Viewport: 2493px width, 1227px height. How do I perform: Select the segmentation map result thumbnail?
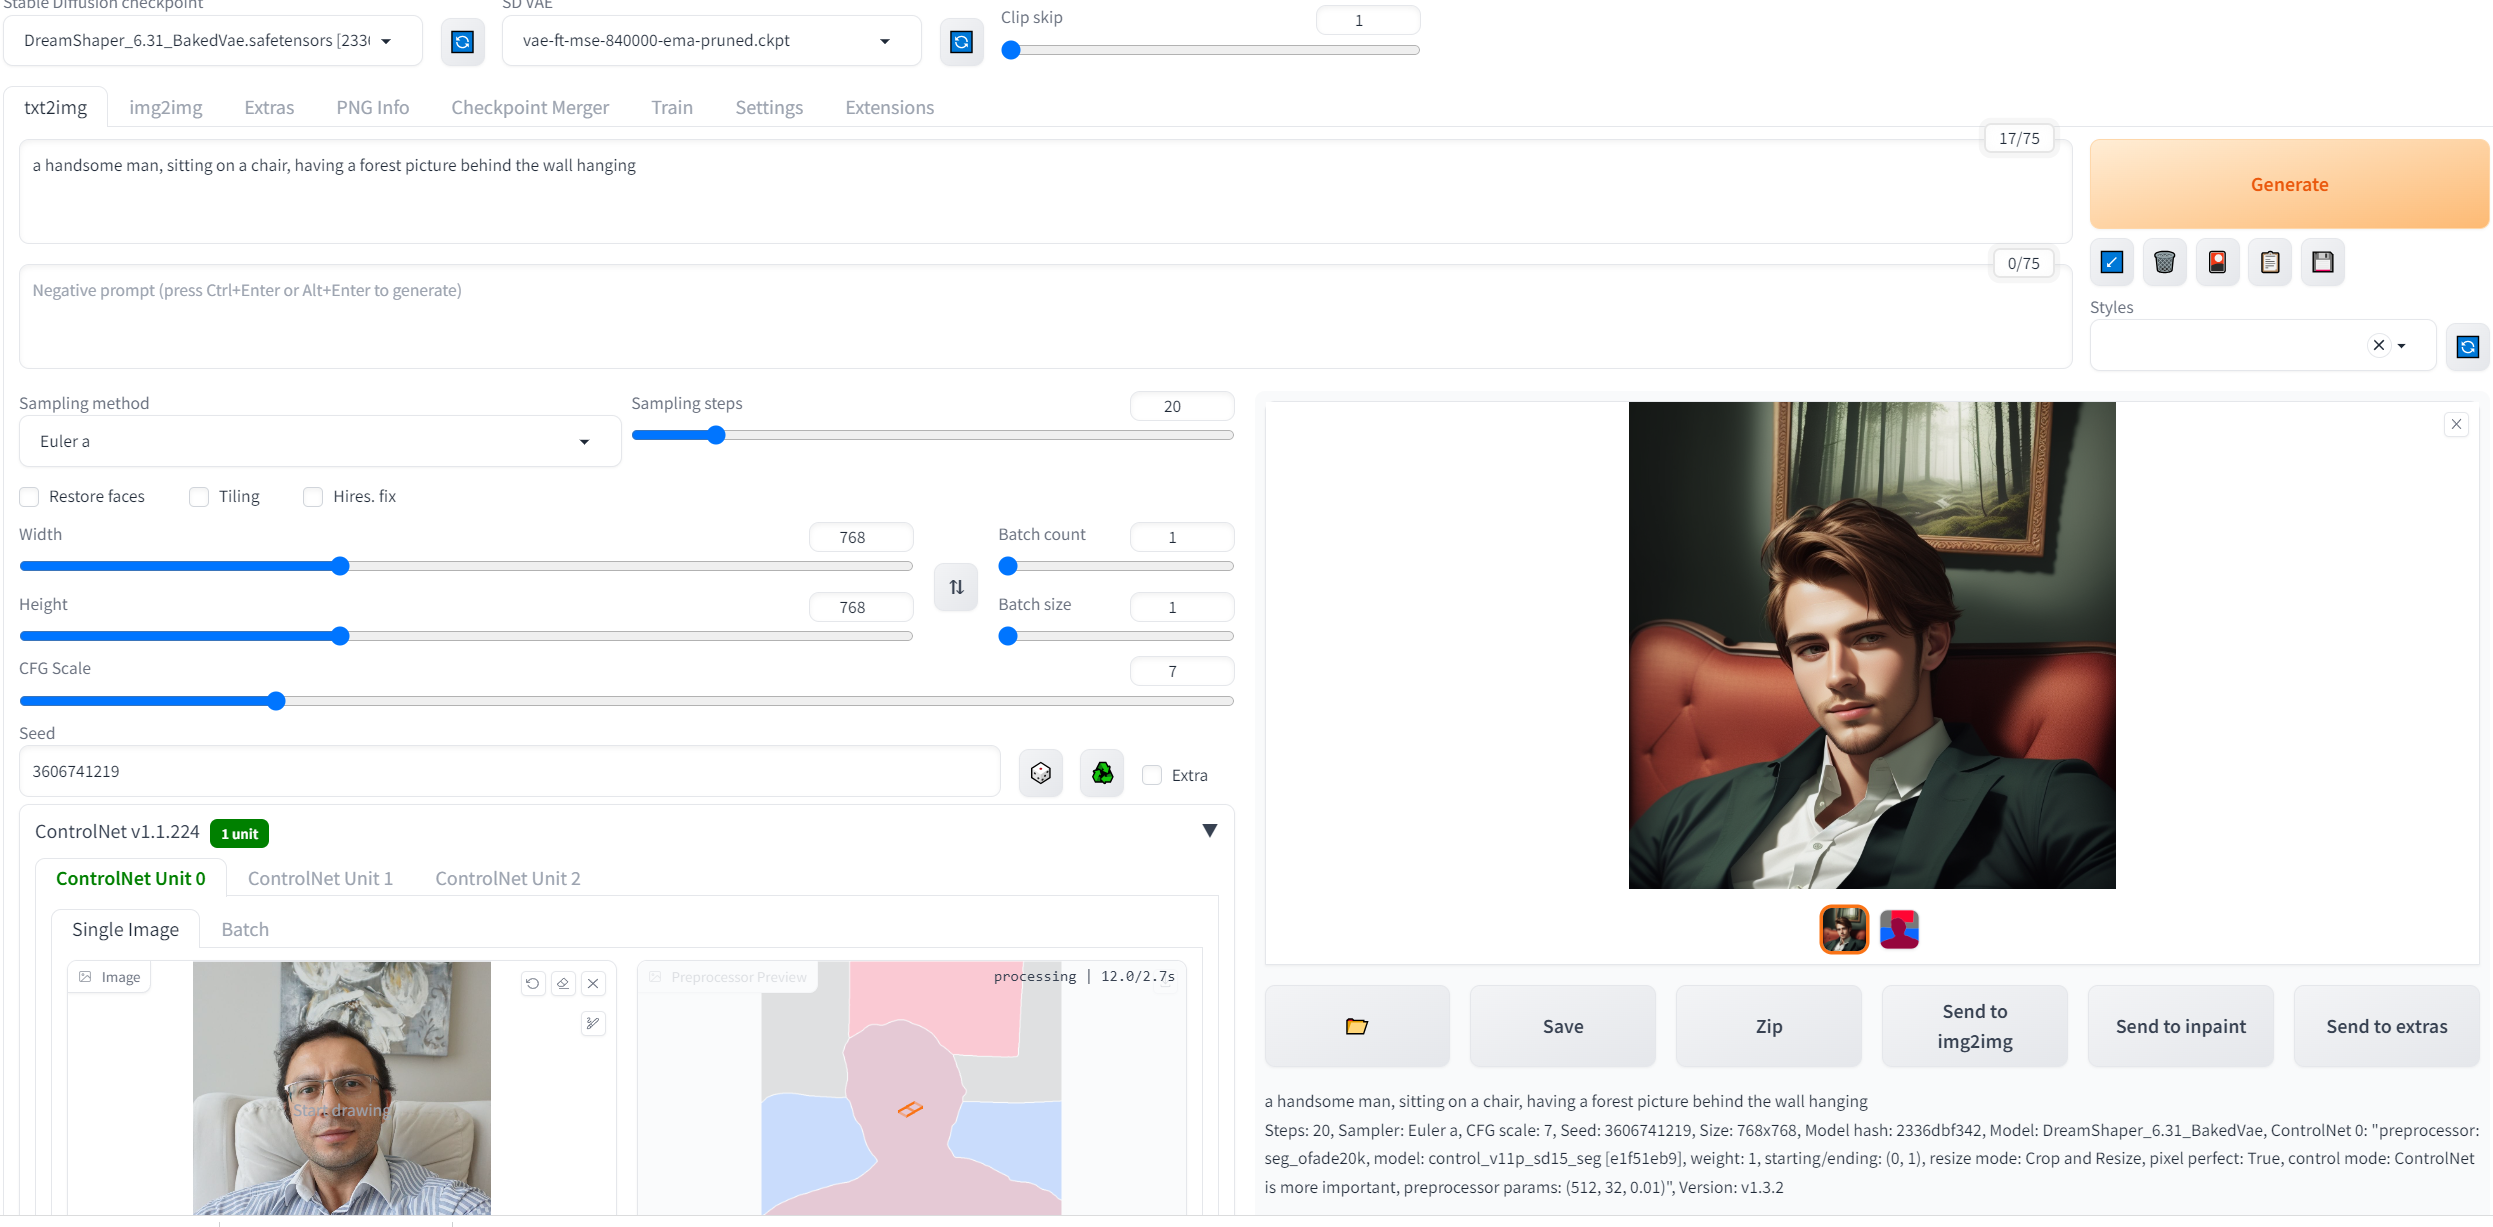(1898, 929)
